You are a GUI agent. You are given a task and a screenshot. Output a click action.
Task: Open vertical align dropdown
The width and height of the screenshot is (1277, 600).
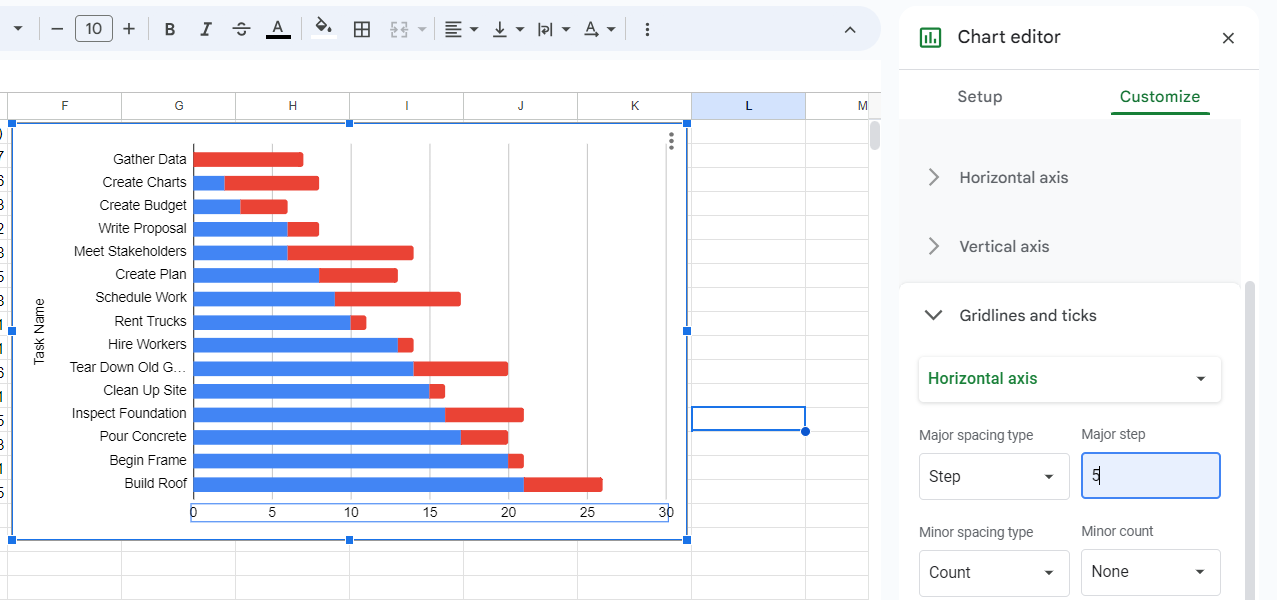point(508,29)
